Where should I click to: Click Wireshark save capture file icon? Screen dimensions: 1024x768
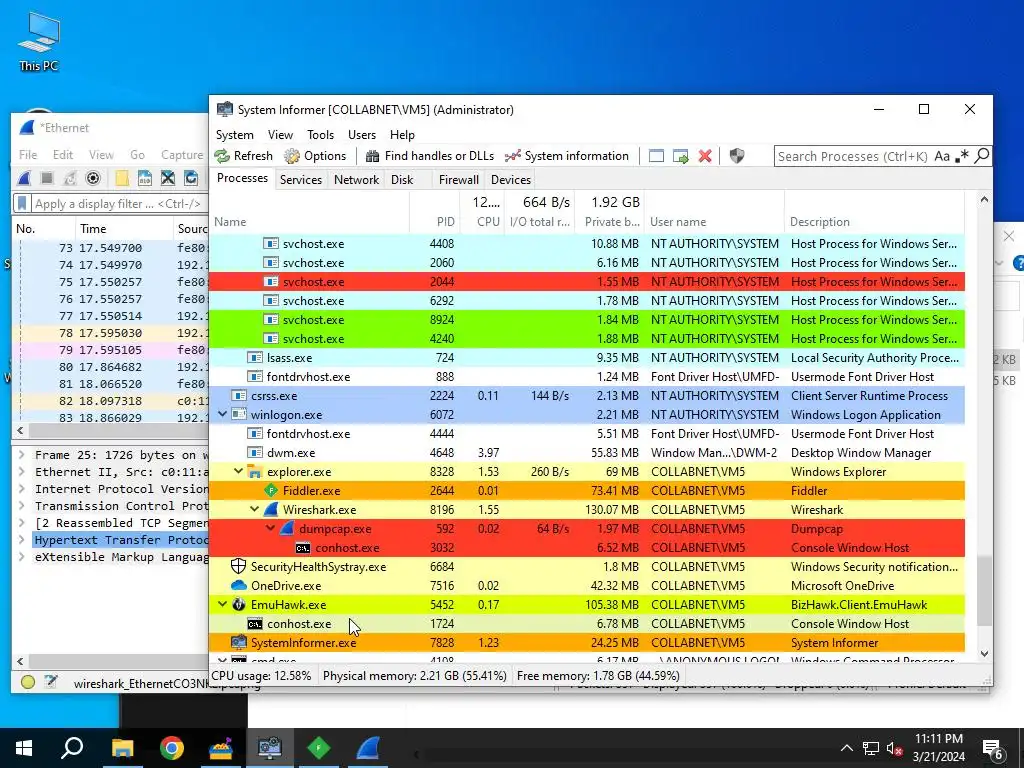pyautogui.click(x=145, y=178)
